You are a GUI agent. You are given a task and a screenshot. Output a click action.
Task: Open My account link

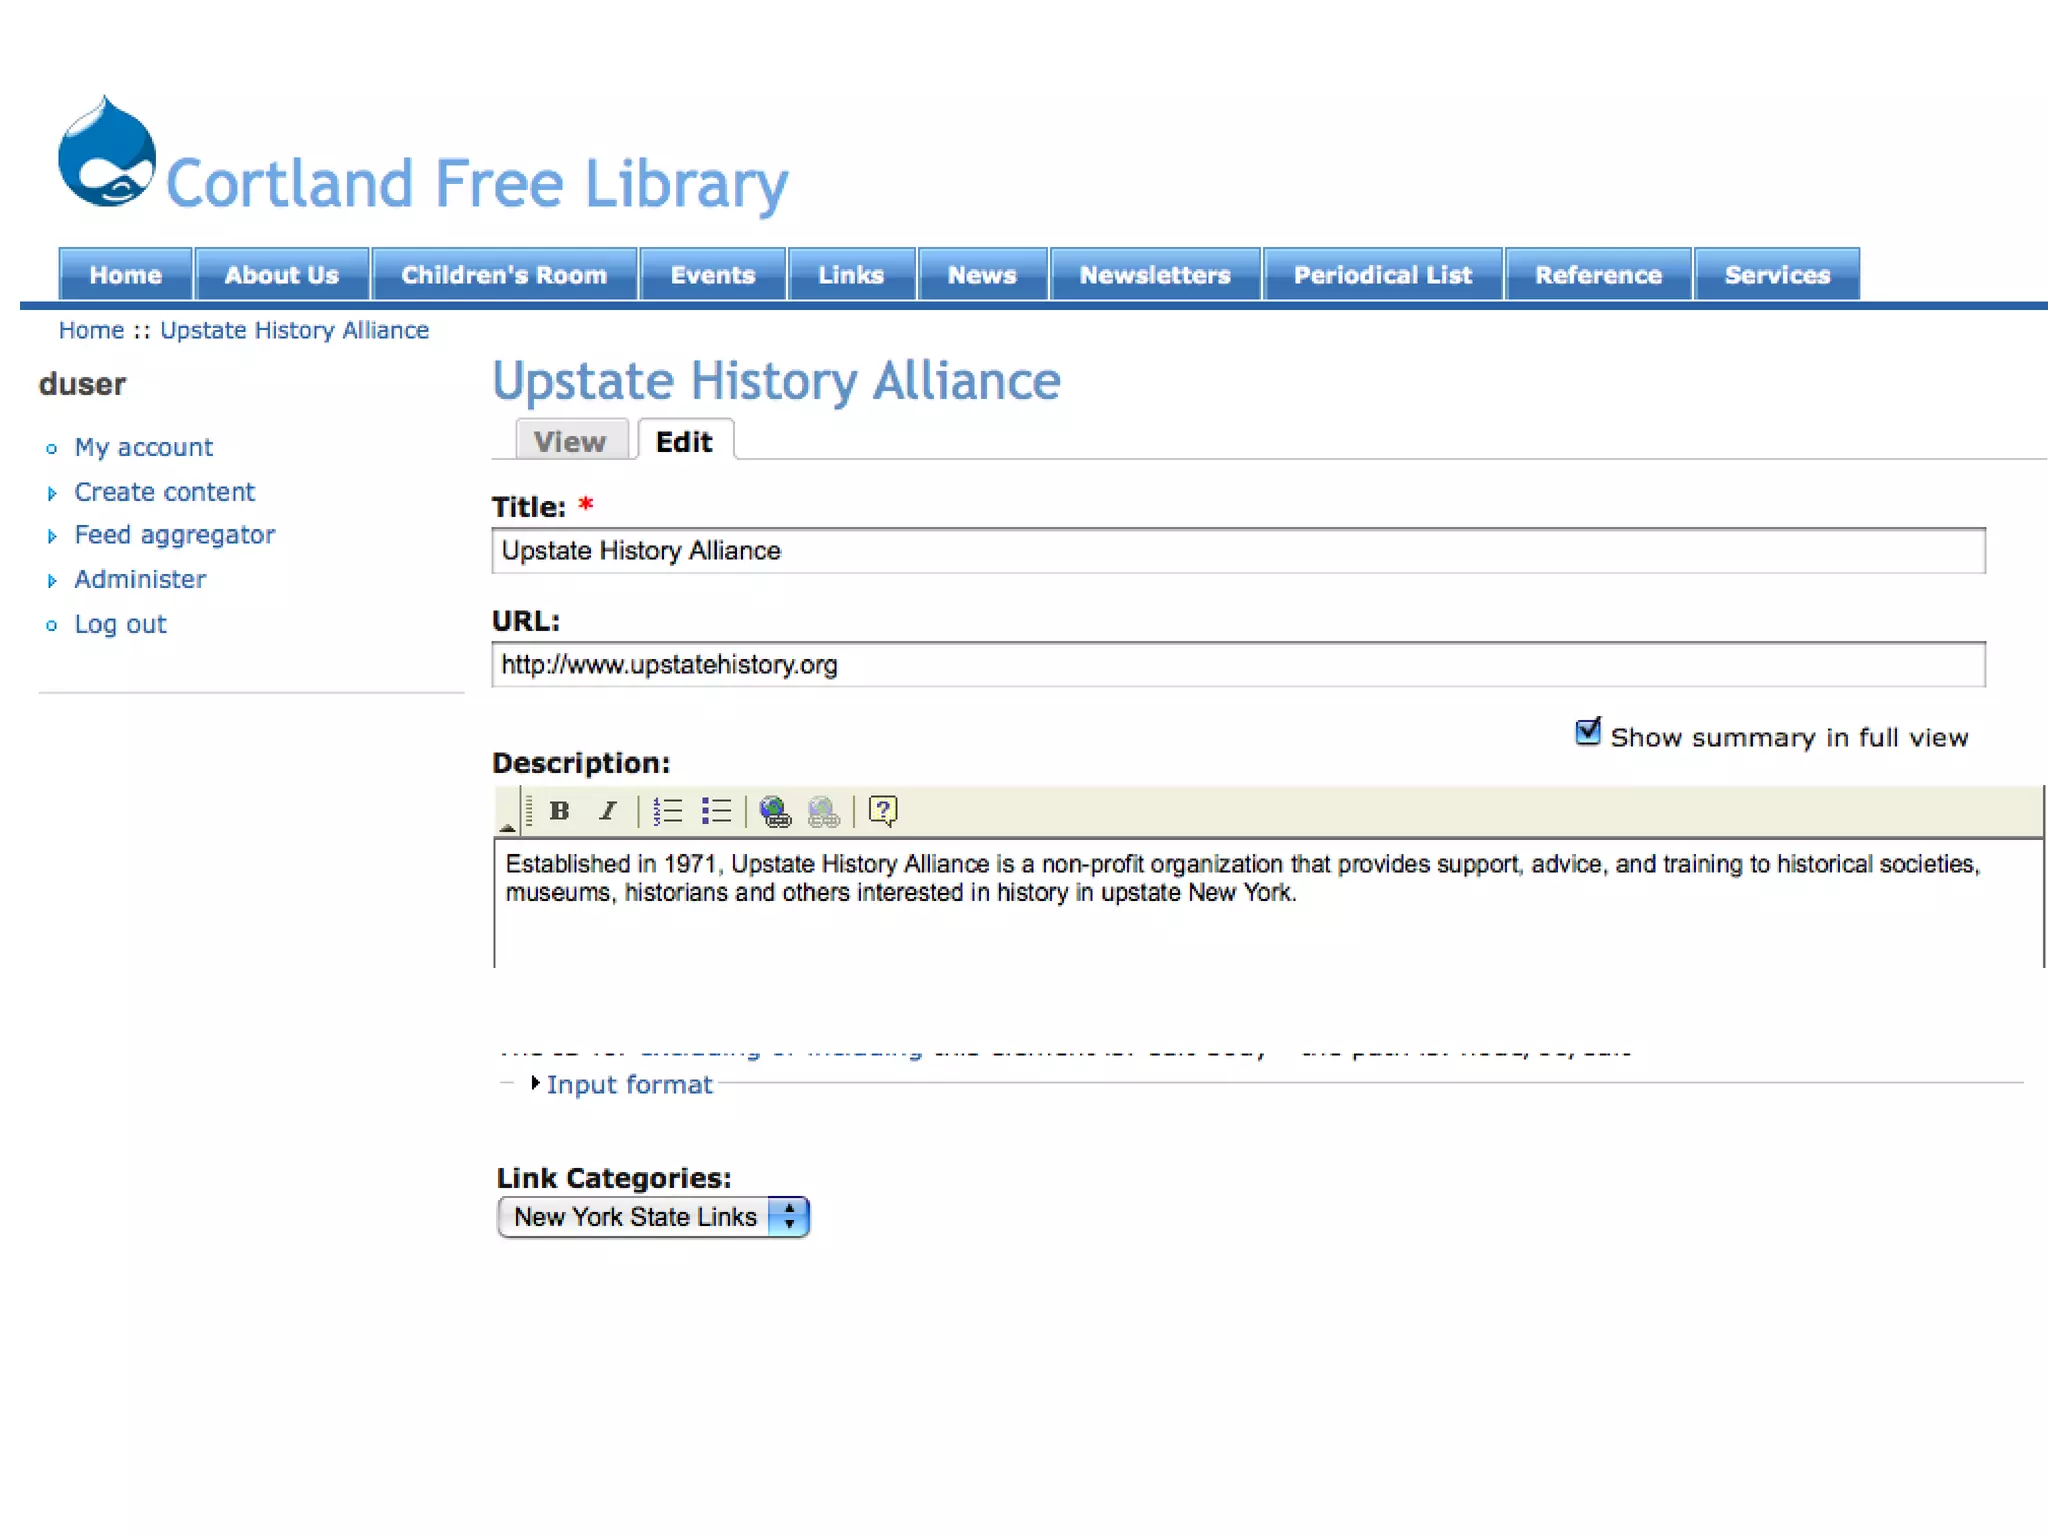(143, 447)
